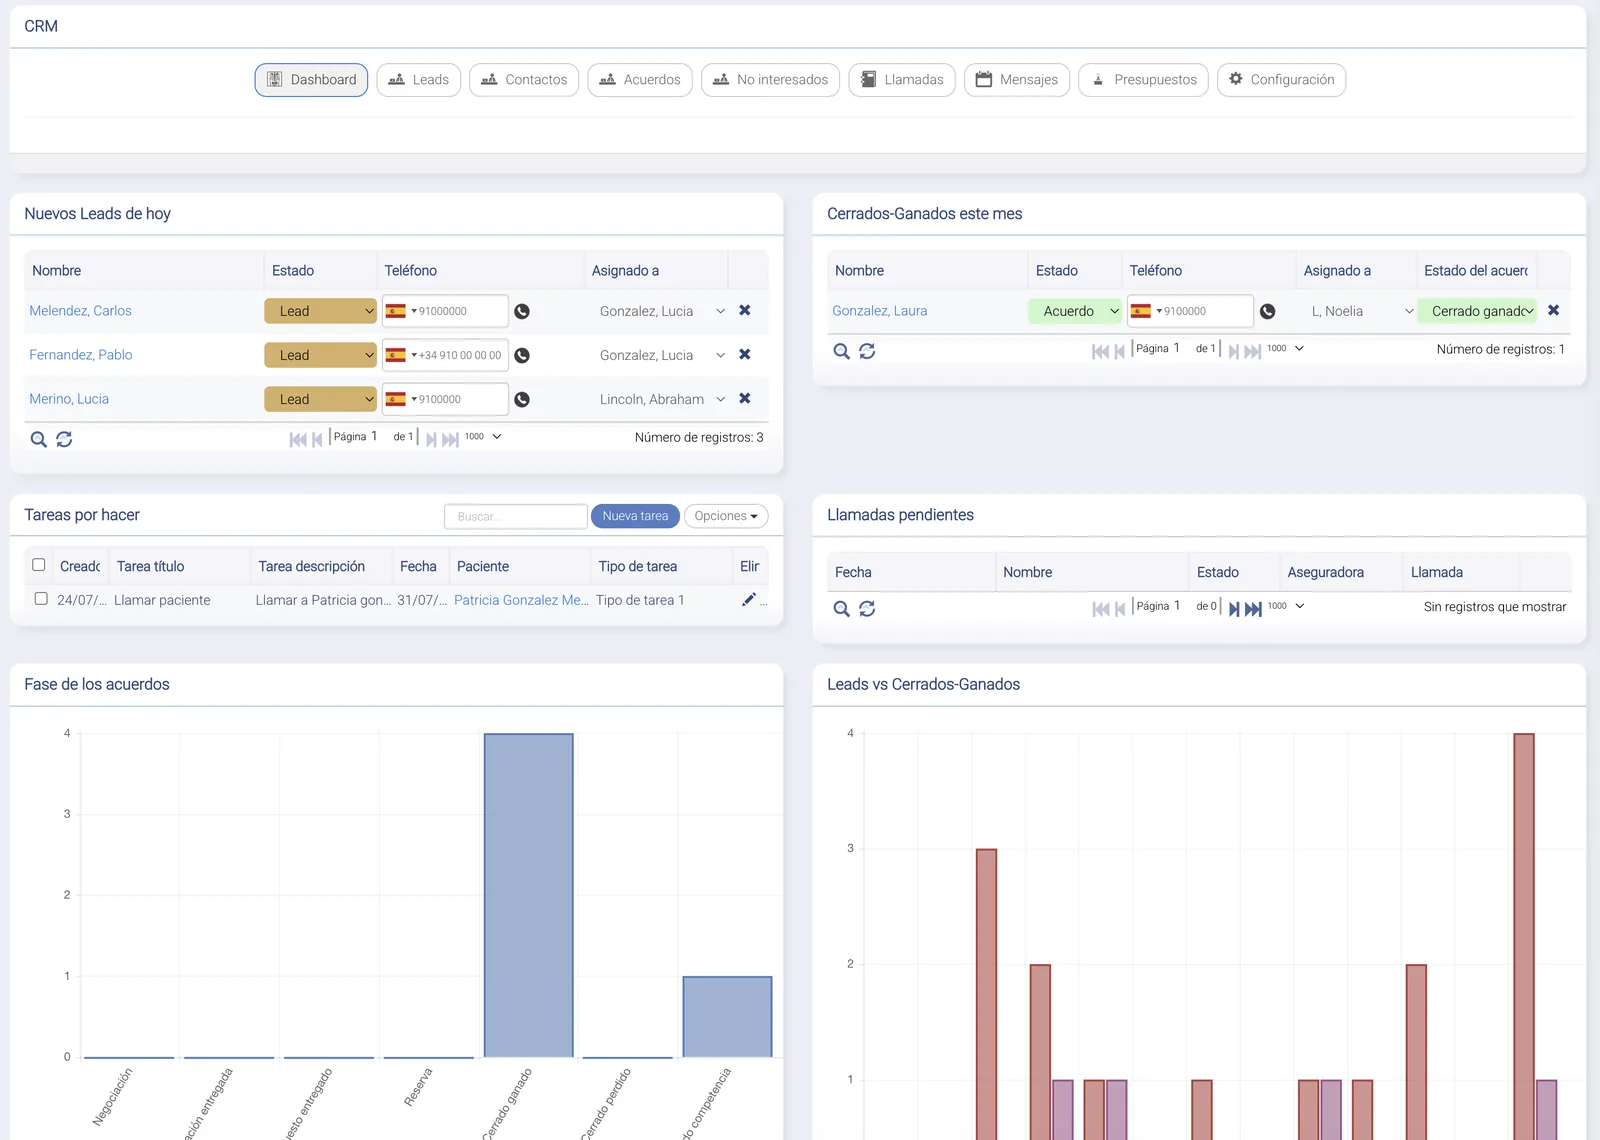
Task: Open the Opciones dropdown in Tareas
Action: pyautogui.click(x=726, y=516)
